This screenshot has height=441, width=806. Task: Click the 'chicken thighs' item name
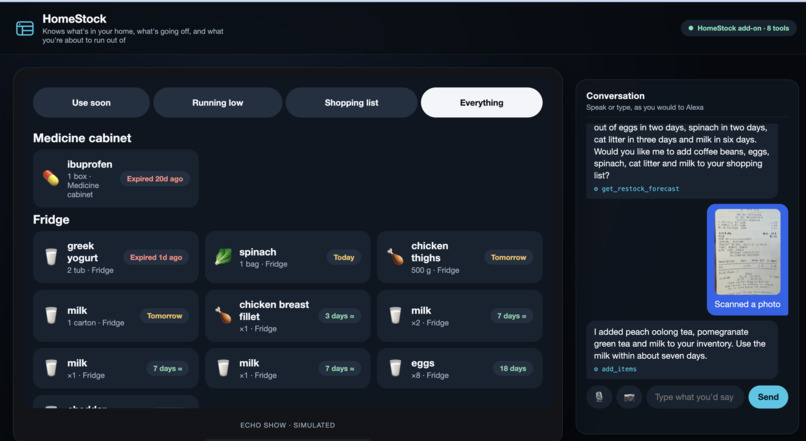coord(429,252)
